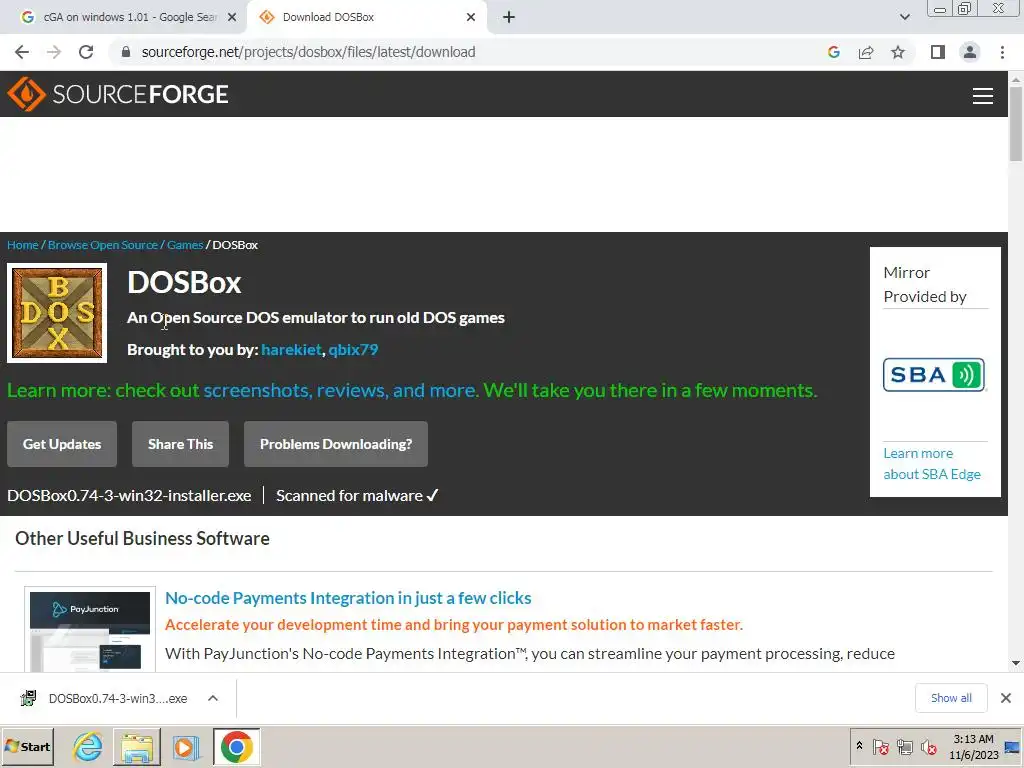The image size is (1024, 768).
Task: Click the browser forward arrow
Action: tap(54, 52)
